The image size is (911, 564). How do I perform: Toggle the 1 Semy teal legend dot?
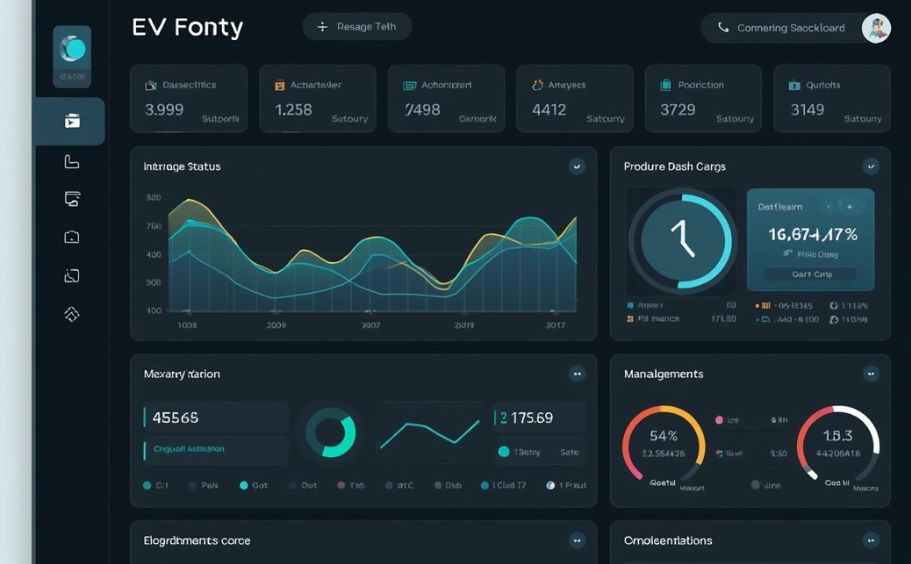tap(504, 452)
